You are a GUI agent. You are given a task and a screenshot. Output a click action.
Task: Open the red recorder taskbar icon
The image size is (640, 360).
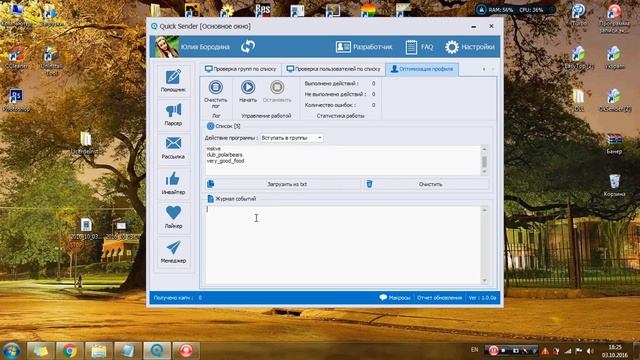(x=186, y=351)
